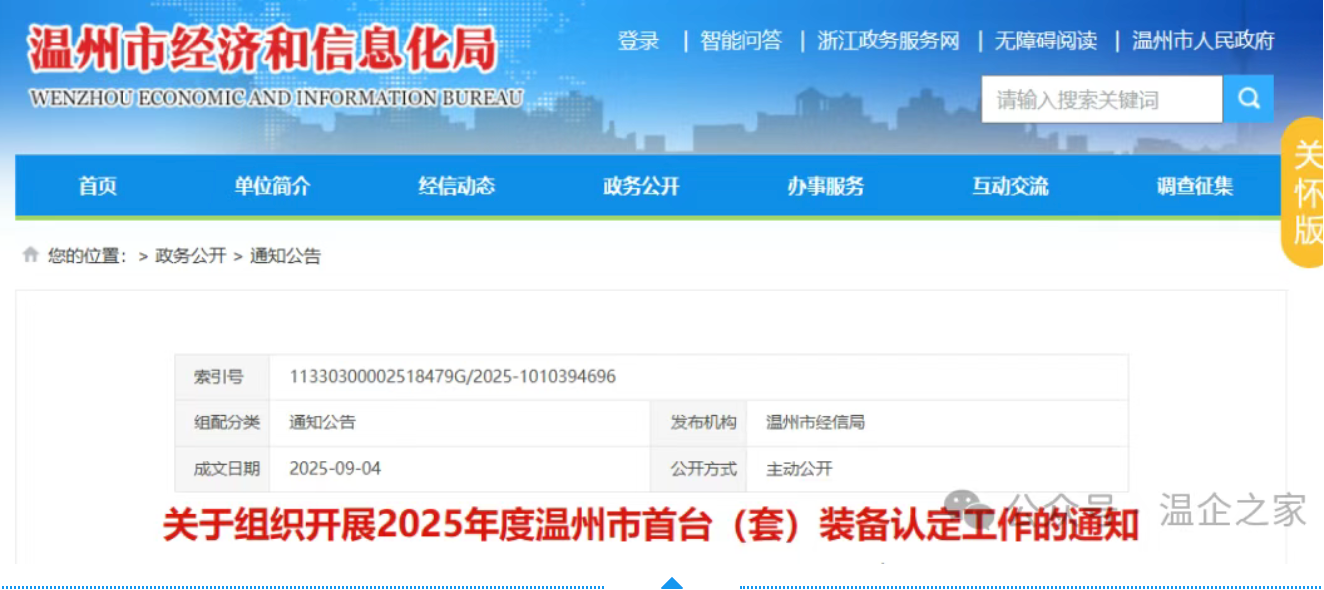Type in the 请输入搜索关键词 search field
The width and height of the screenshot is (1324, 590).
tap(1101, 99)
